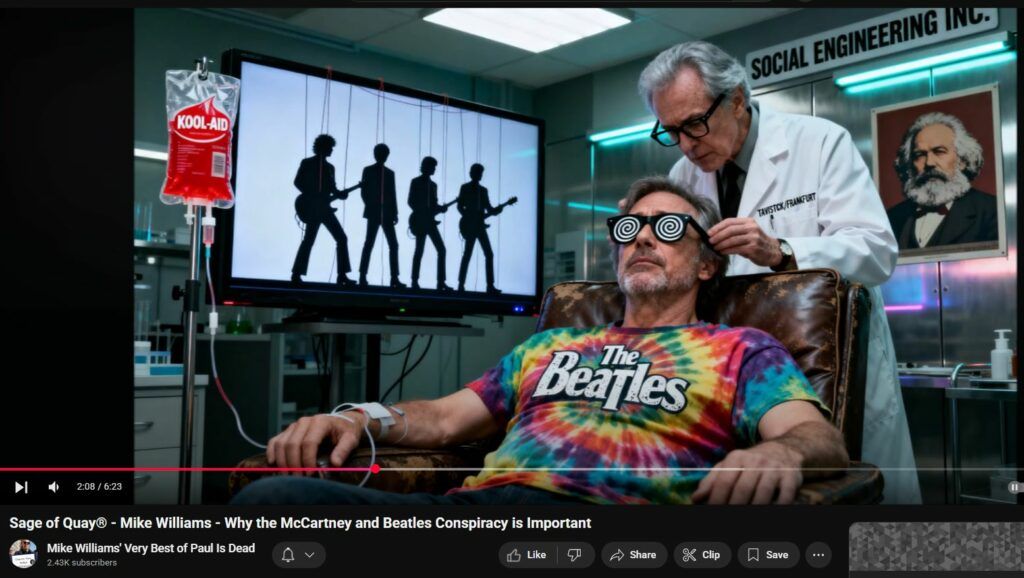
Task: Open the pixelated recommended video thumbnail
Action: coord(936,547)
